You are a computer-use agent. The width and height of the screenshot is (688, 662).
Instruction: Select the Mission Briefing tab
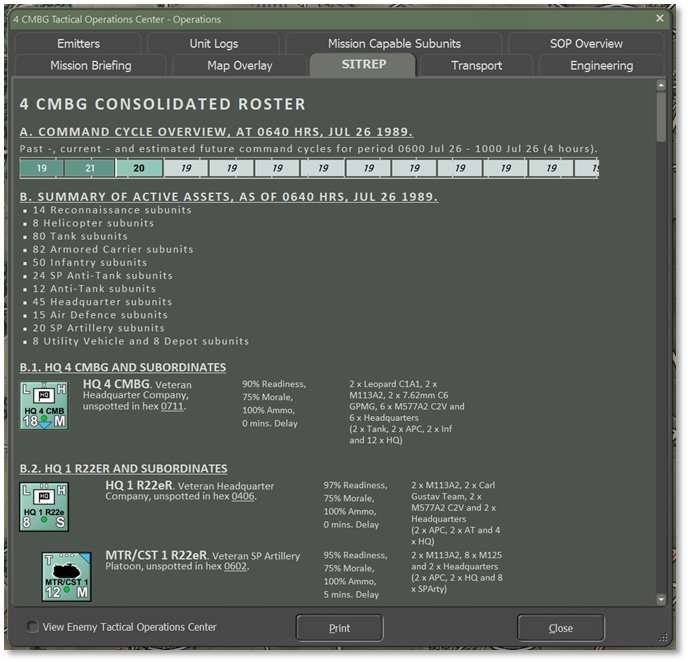click(x=90, y=66)
